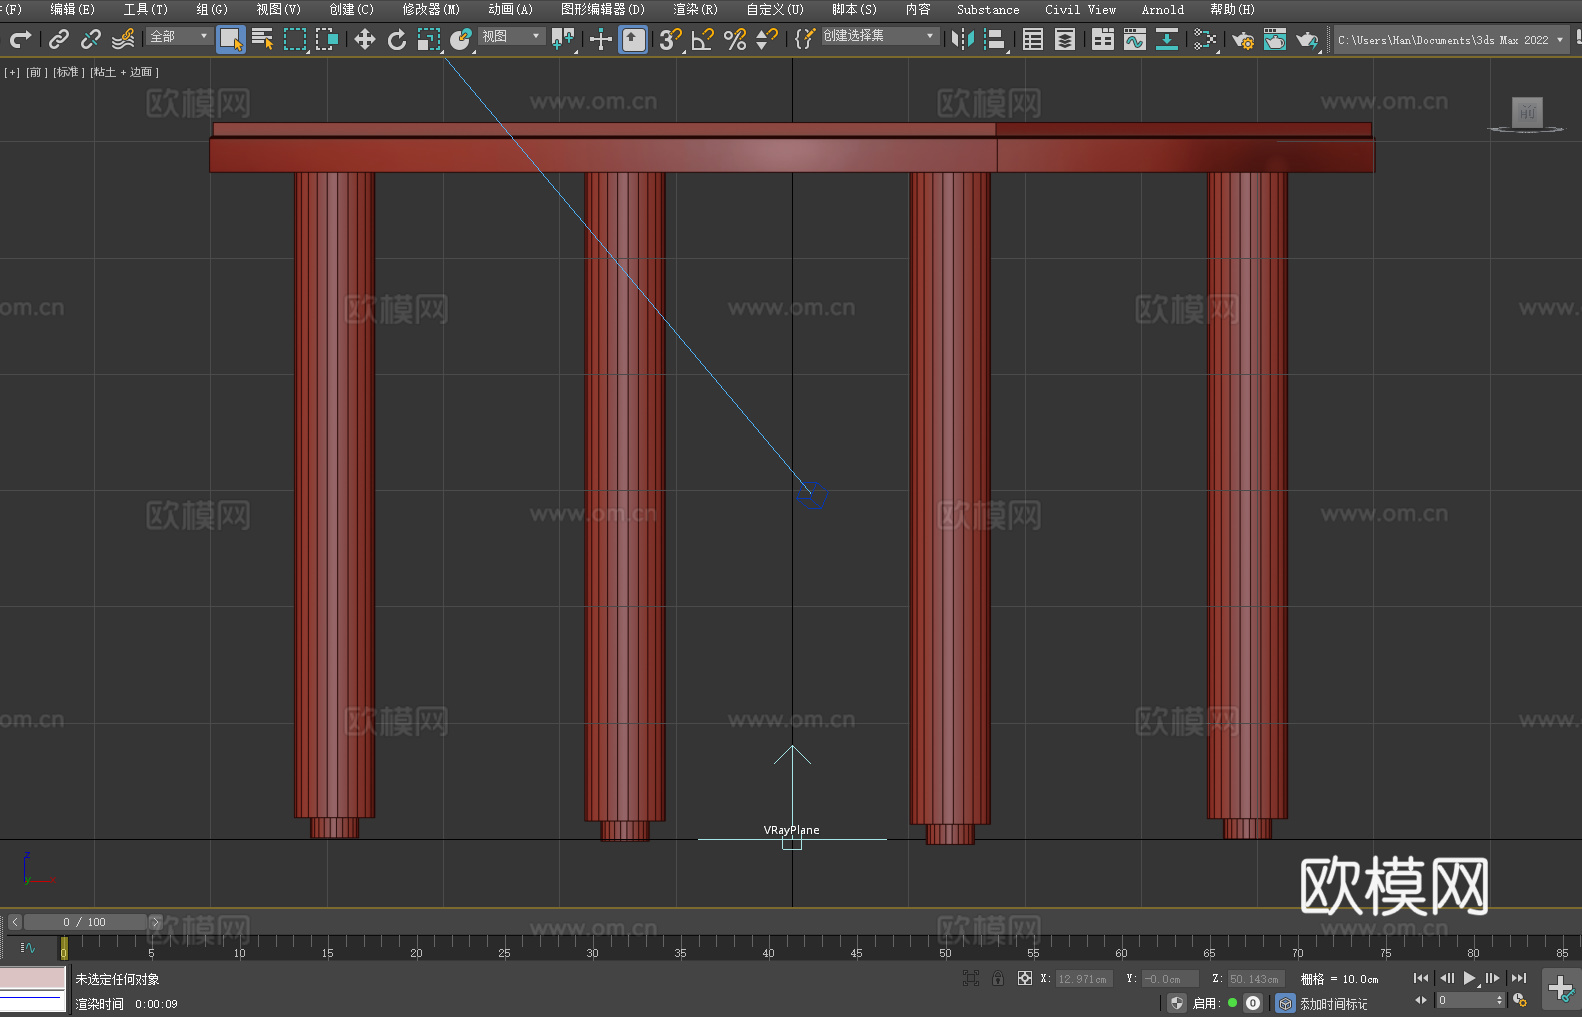Open the 编辑(E) menu
Image resolution: width=1582 pixels, height=1017 pixels.
pos(72,10)
